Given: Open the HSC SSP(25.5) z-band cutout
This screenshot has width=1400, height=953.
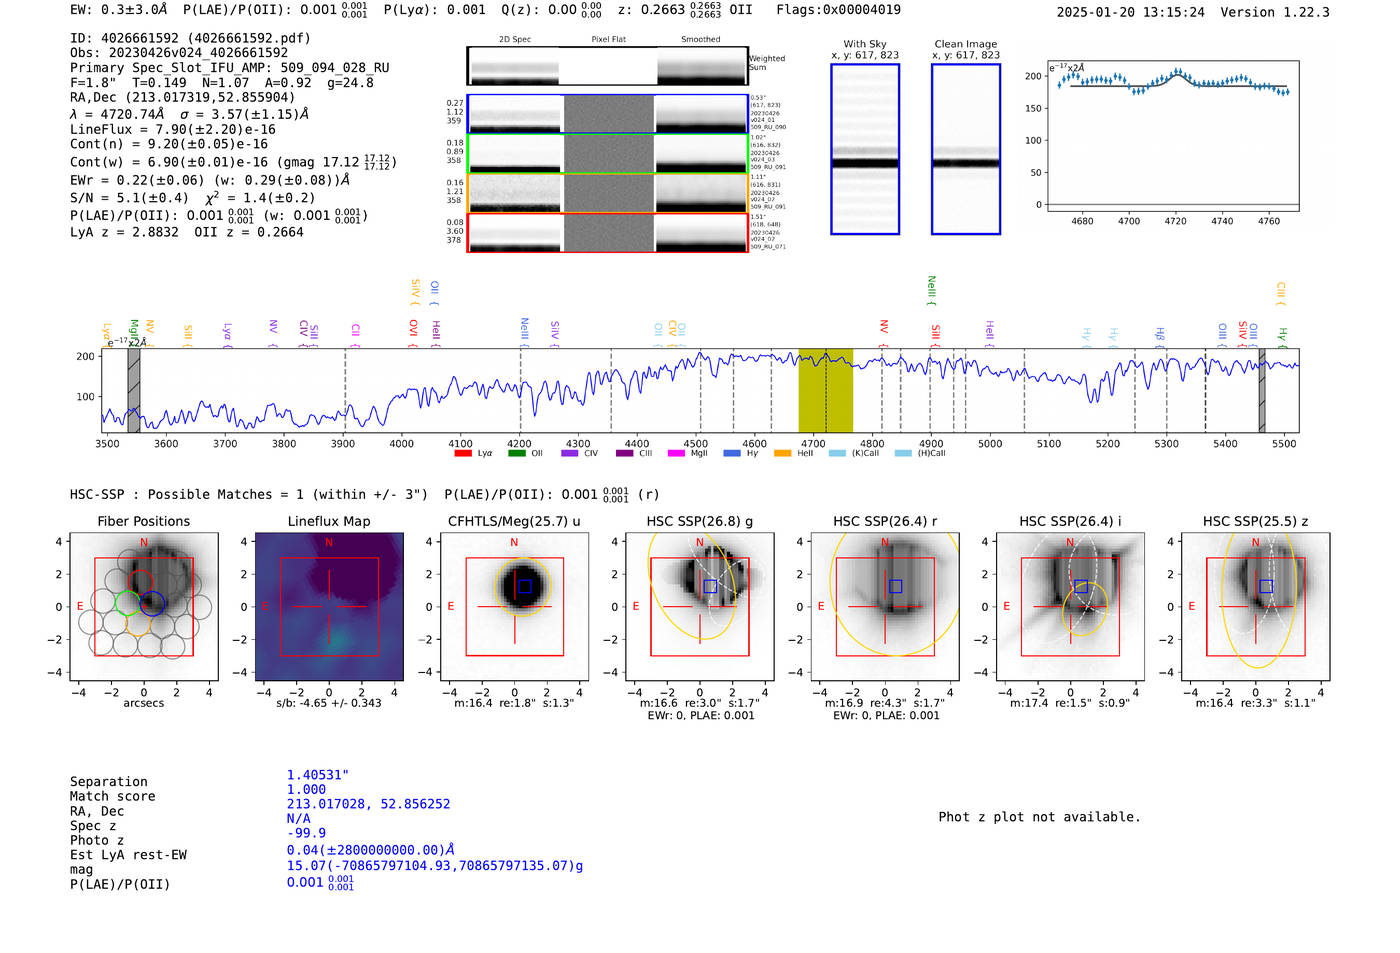Looking at the screenshot, I should (1256, 606).
